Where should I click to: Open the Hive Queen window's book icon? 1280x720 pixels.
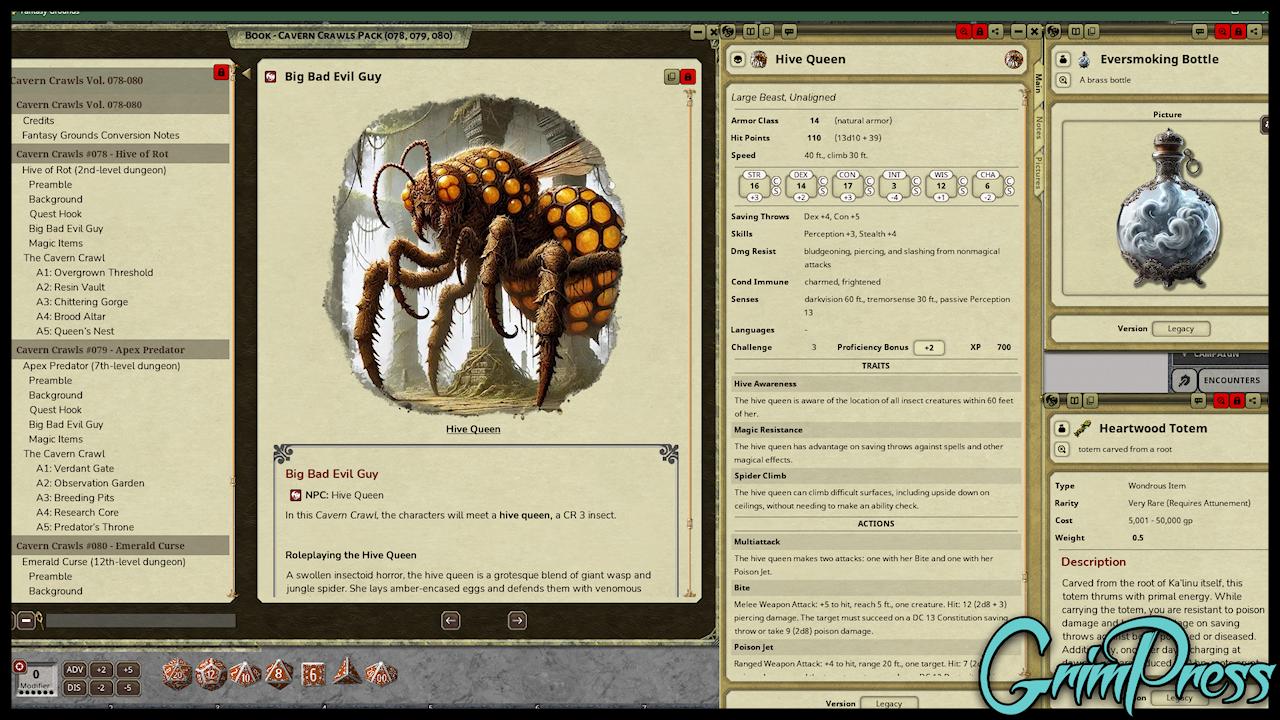click(x=751, y=31)
